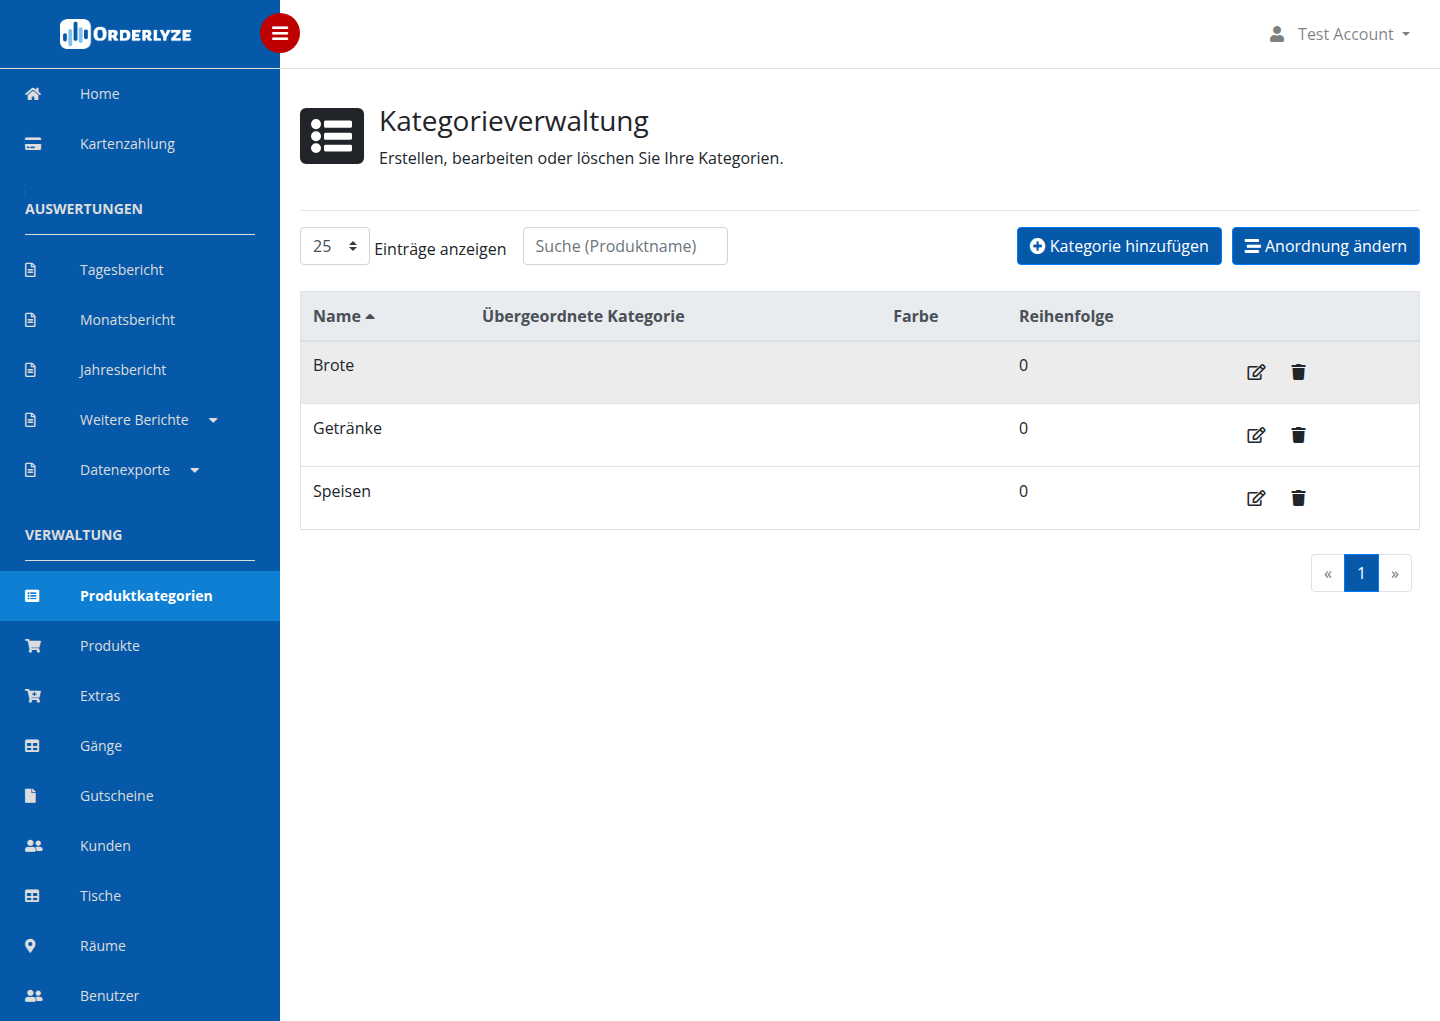
Task: Expand the Datenexporte submenu
Action: coord(194,470)
